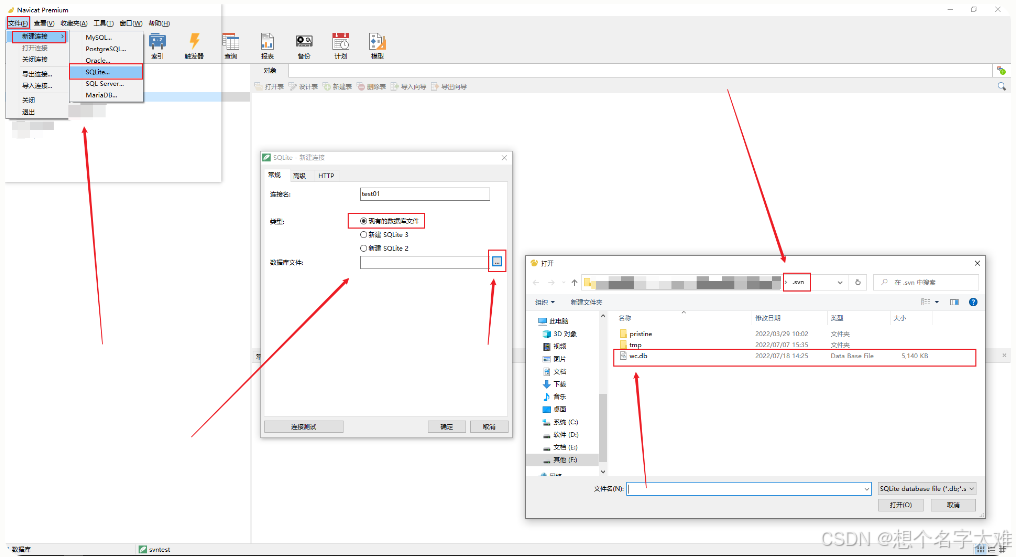
Task: Select the tmp folder
Action: [630, 345]
